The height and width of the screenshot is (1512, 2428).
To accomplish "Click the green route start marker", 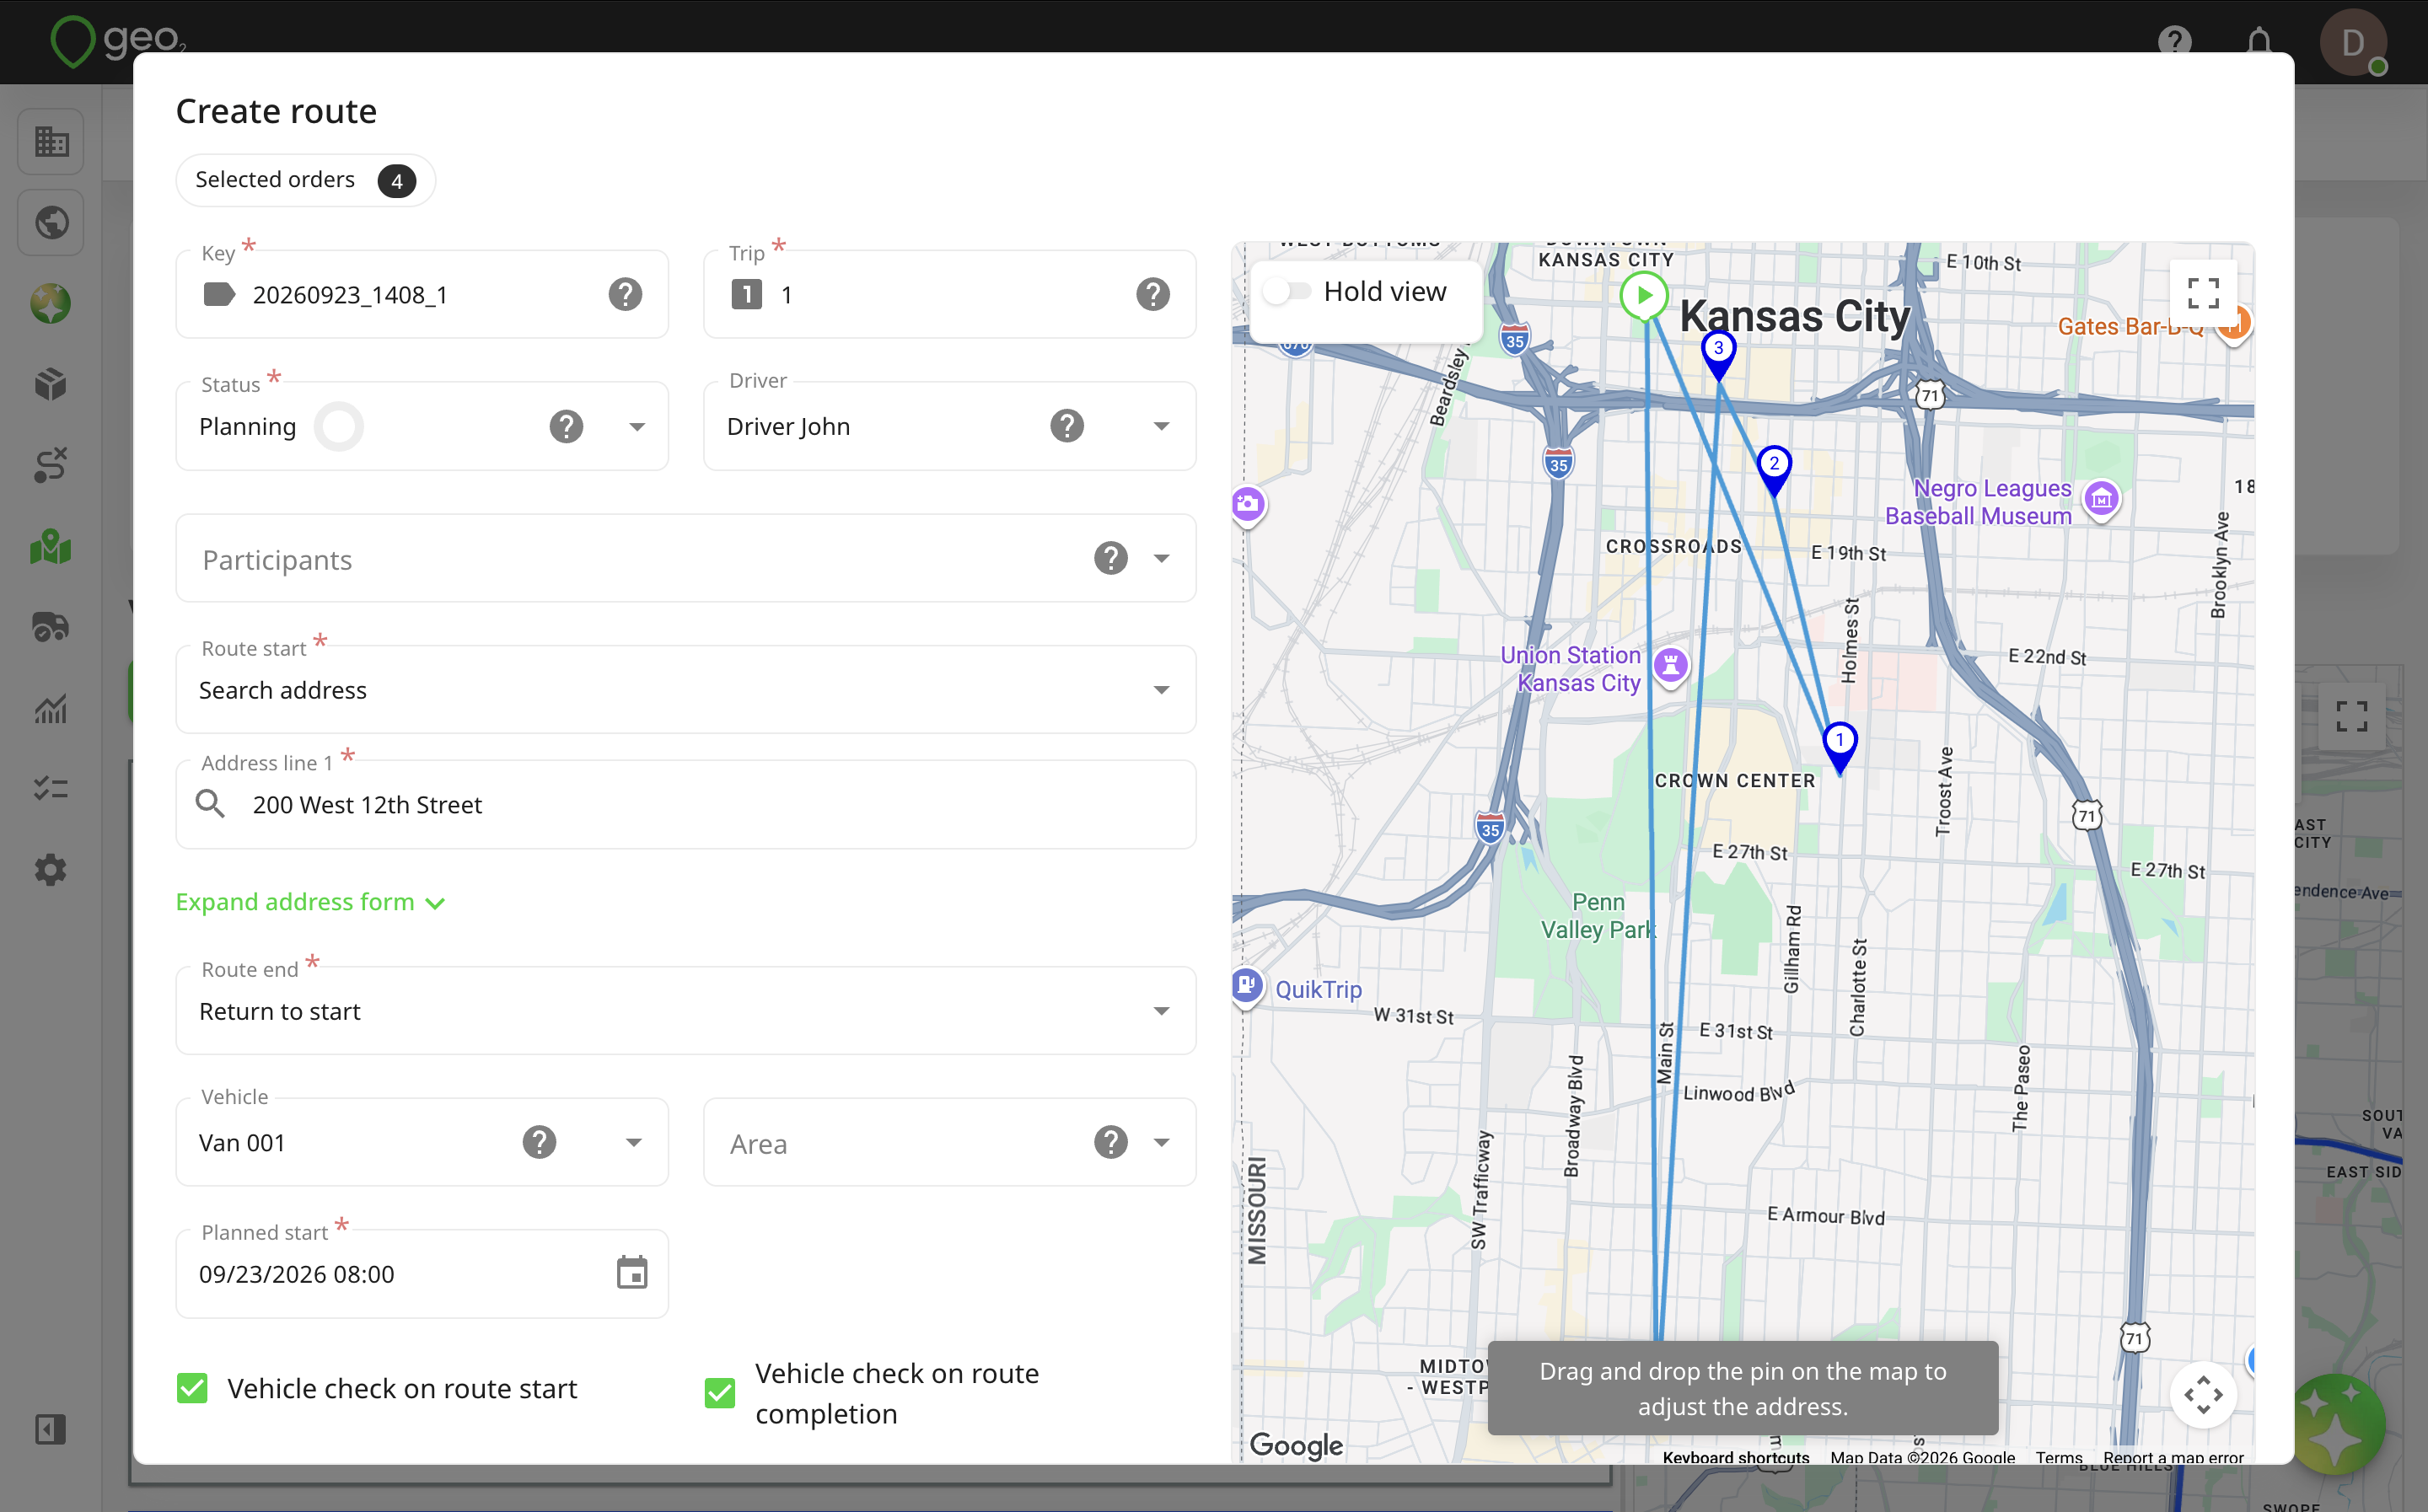I will tap(1643, 295).
